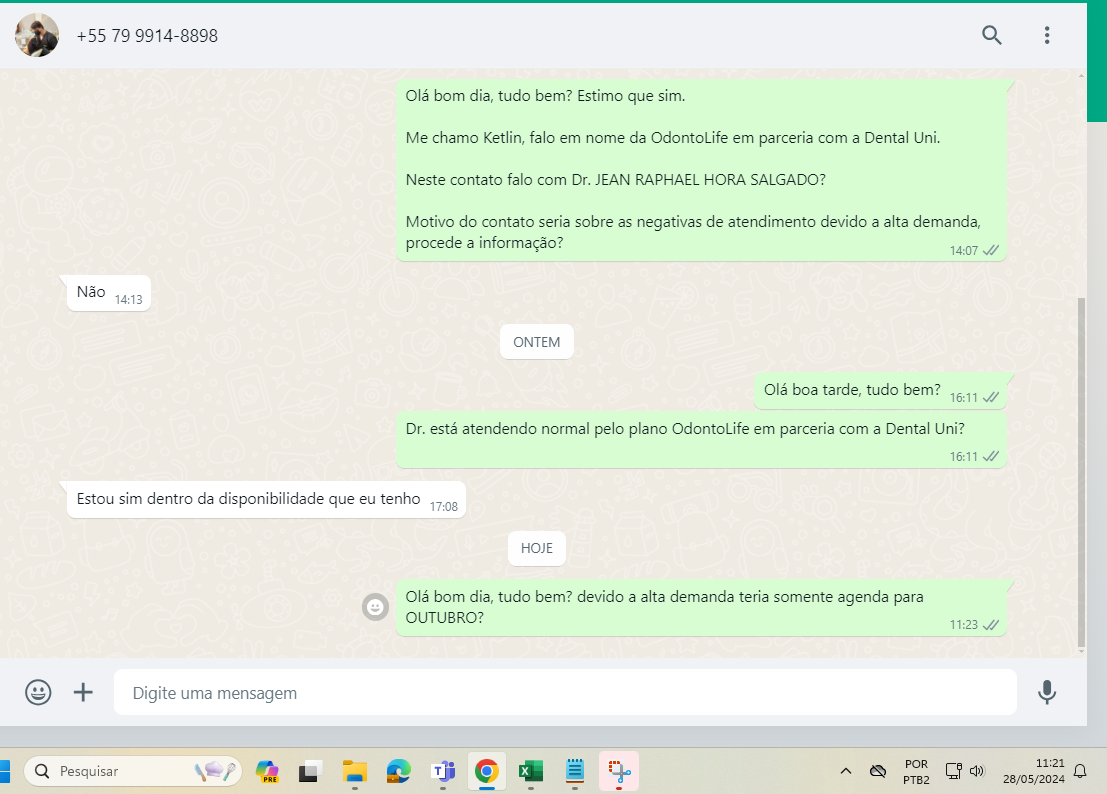Switch to Google Chrome in taskbar
This screenshot has width=1107, height=794.
[x=486, y=771]
